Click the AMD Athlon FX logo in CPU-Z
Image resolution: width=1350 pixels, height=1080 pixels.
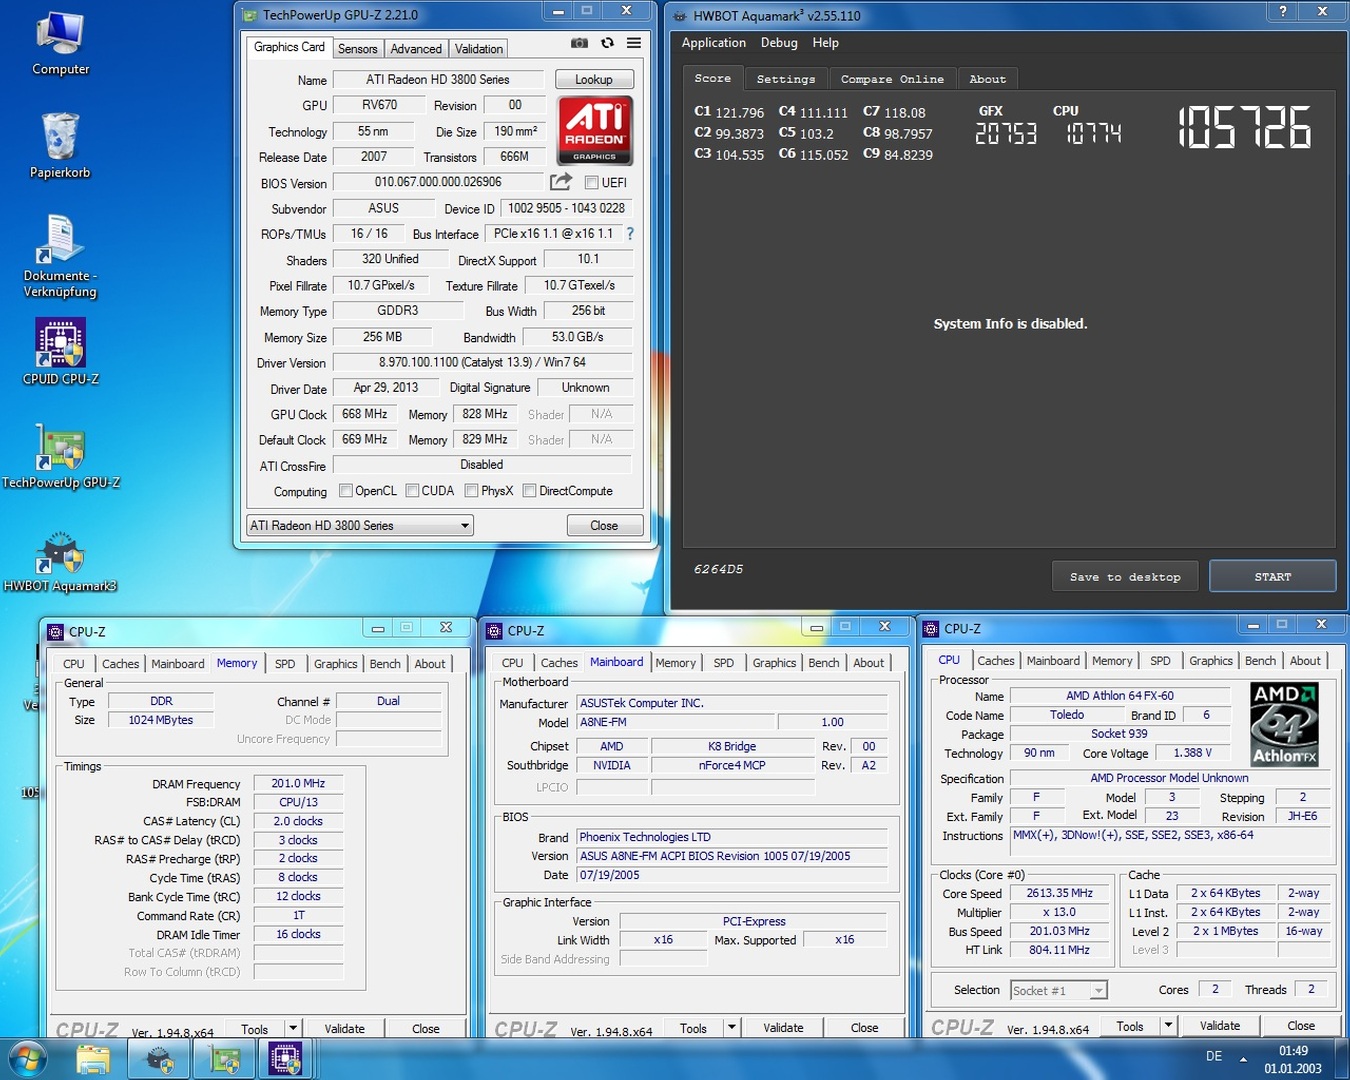click(x=1284, y=724)
